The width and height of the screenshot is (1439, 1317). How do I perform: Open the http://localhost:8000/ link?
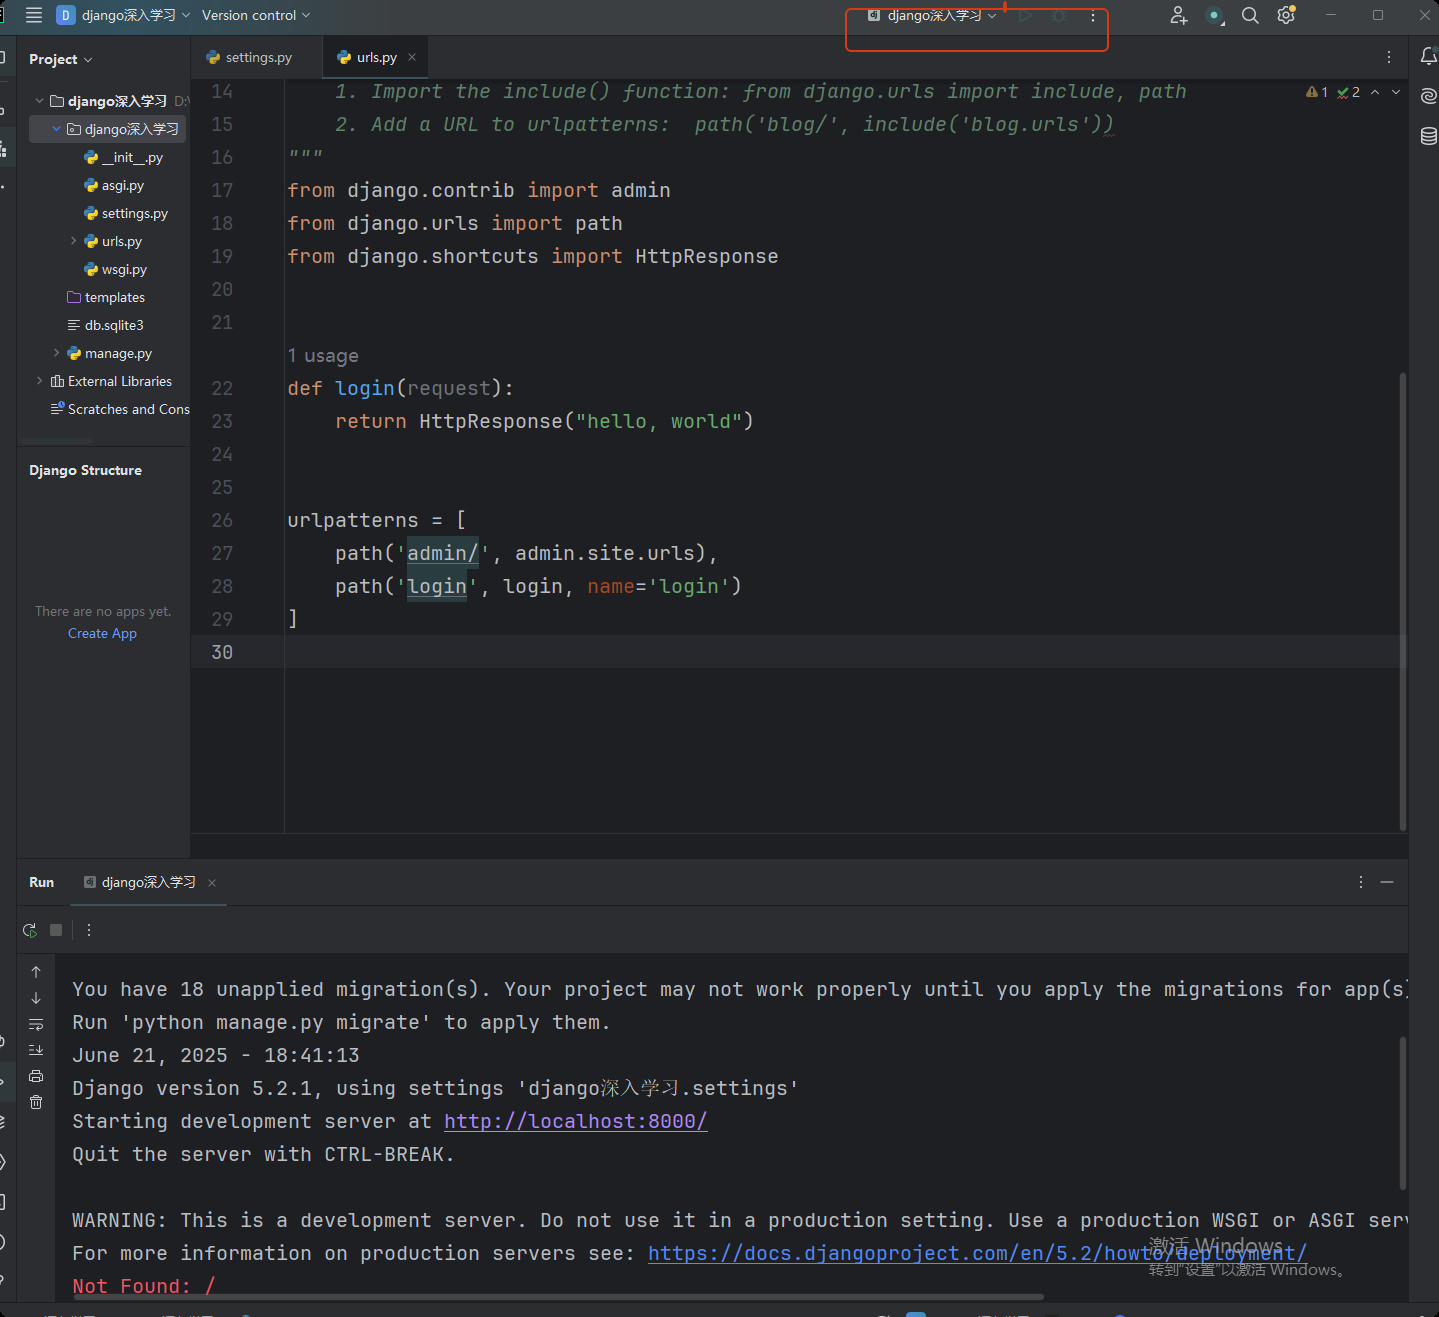point(575,1121)
